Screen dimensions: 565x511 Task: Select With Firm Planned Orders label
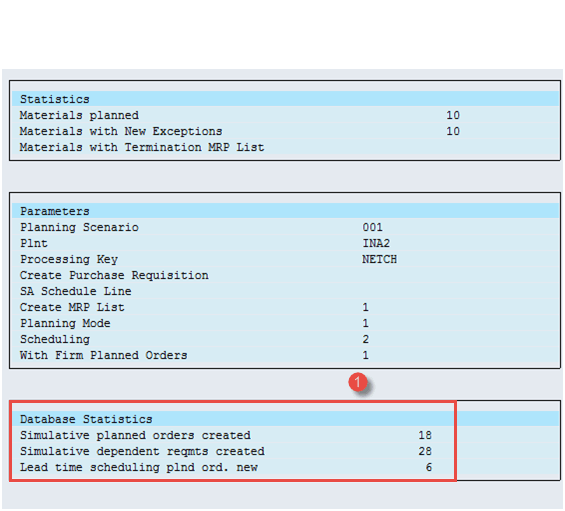(103, 355)
